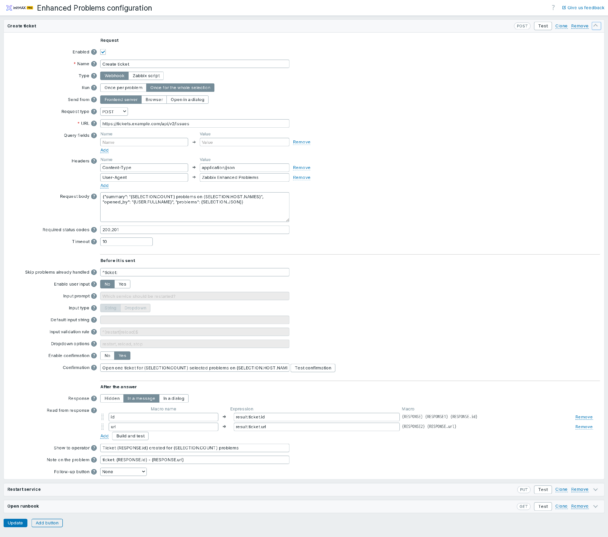Open help icon next to Name
This screenshot has width=608, height=537.
click(x=94, y=64)
